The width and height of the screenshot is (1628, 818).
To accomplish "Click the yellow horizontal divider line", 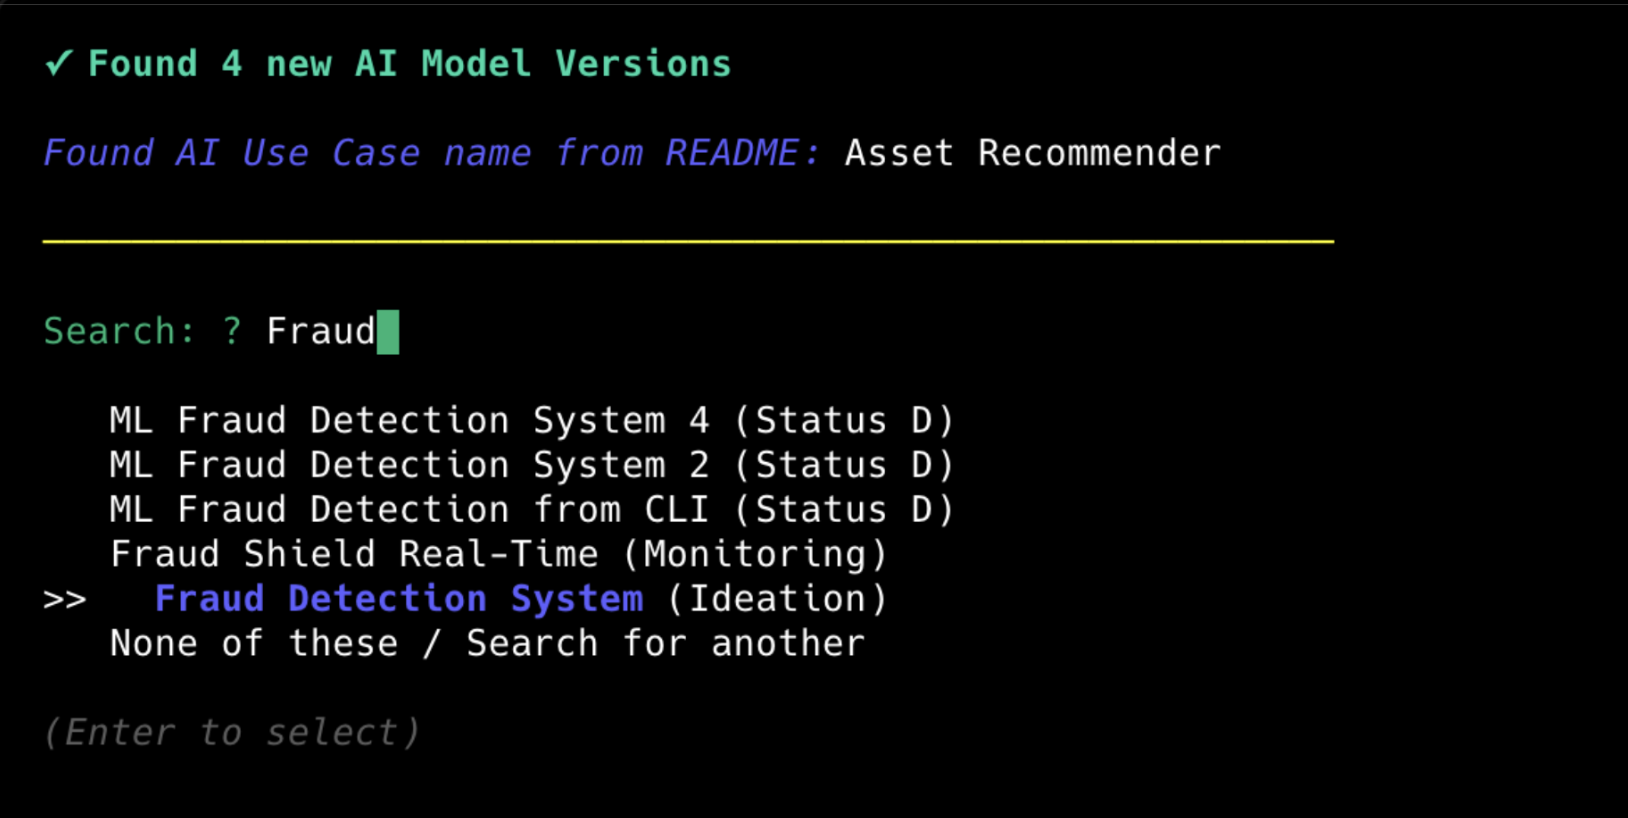I will coord(688,241).
